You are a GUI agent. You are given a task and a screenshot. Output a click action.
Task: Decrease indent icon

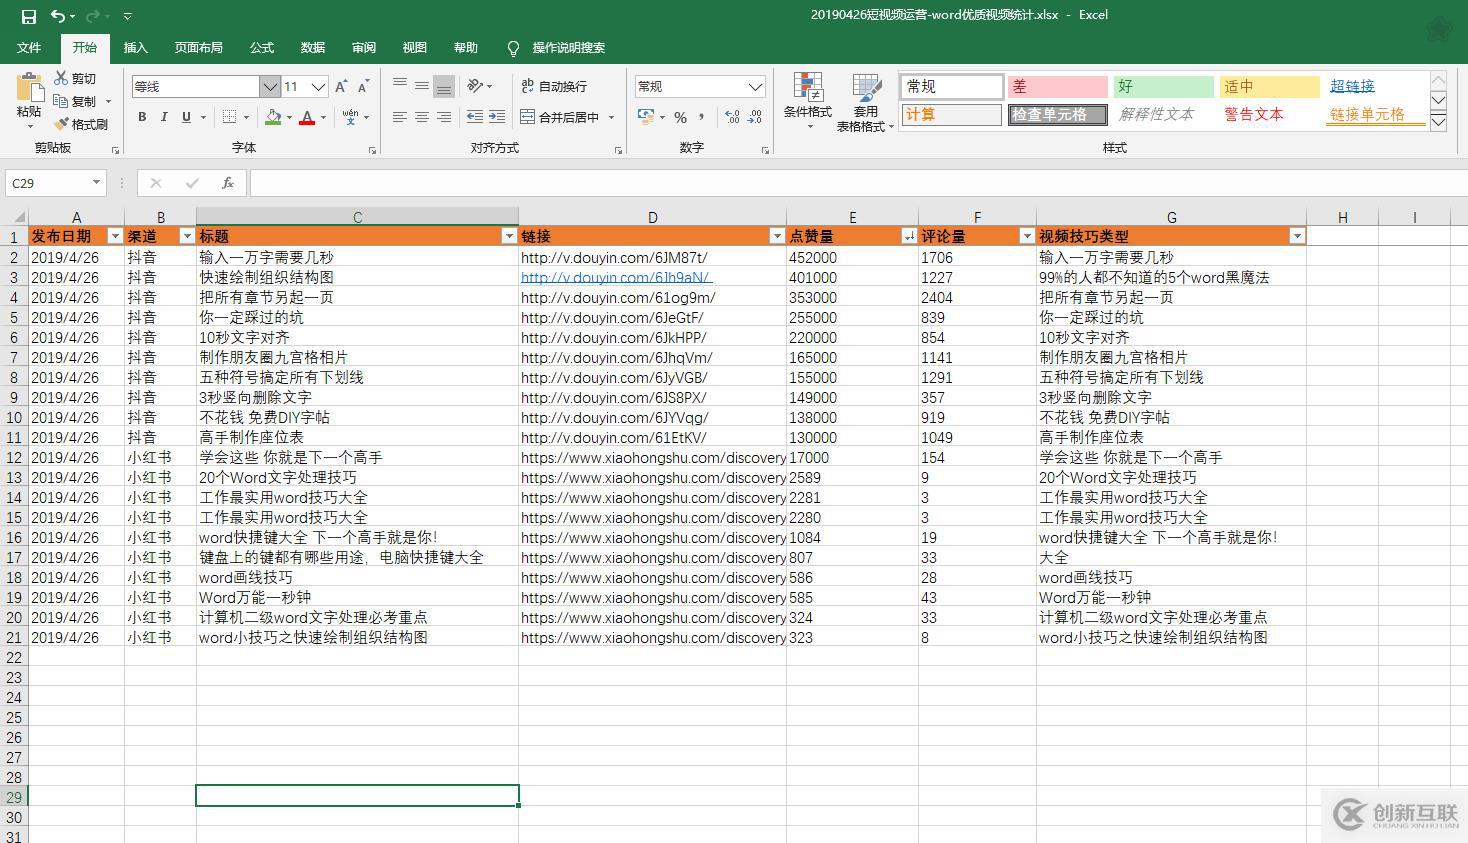pos(475,117)
